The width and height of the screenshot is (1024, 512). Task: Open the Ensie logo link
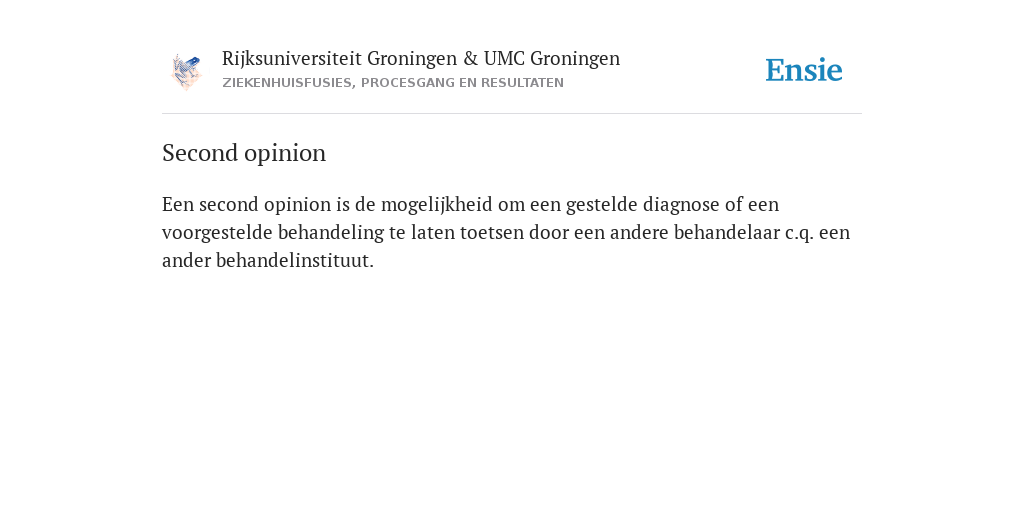(804, 70)
